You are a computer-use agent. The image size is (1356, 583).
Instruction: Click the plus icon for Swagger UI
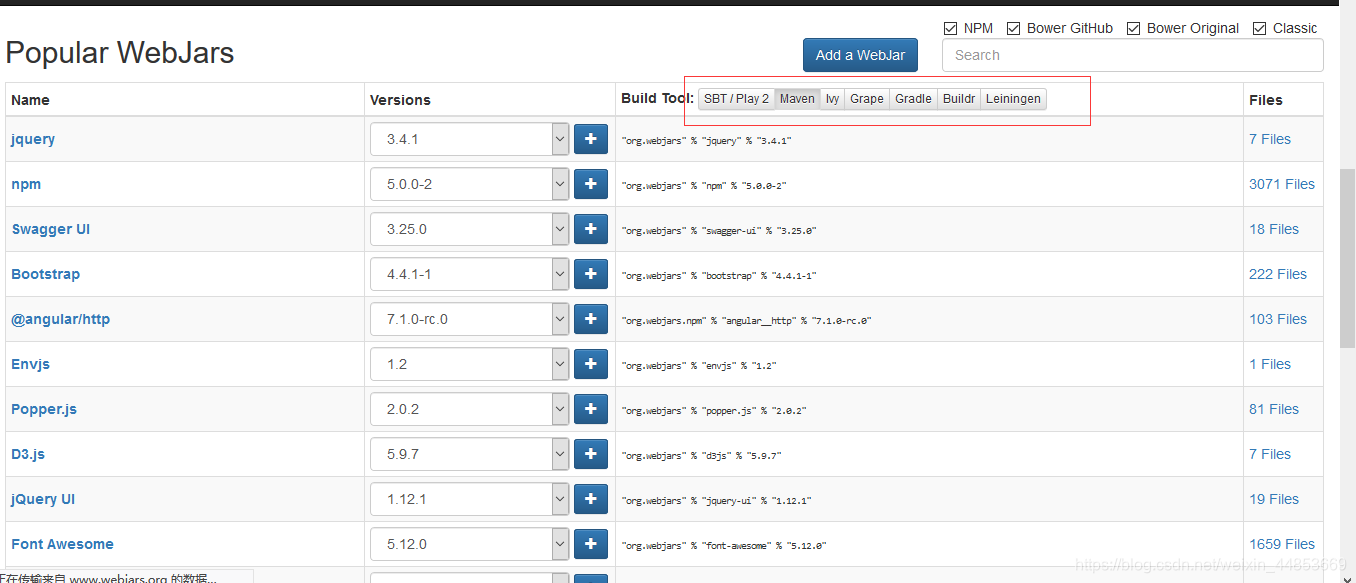click(590, 229)
